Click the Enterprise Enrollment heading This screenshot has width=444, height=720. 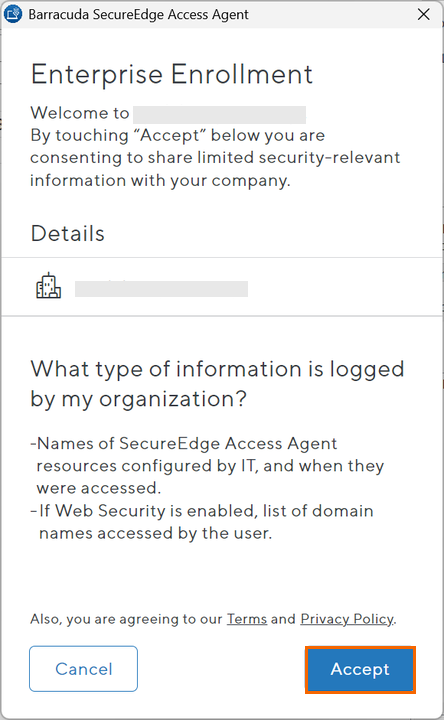click(172, 74)
